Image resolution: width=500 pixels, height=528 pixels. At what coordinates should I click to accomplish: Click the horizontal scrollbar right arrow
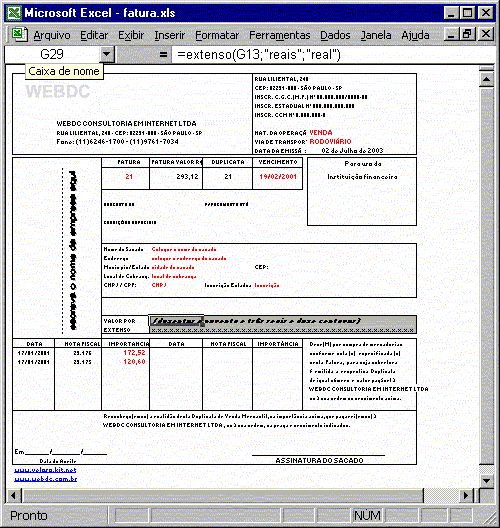point(467,496)
